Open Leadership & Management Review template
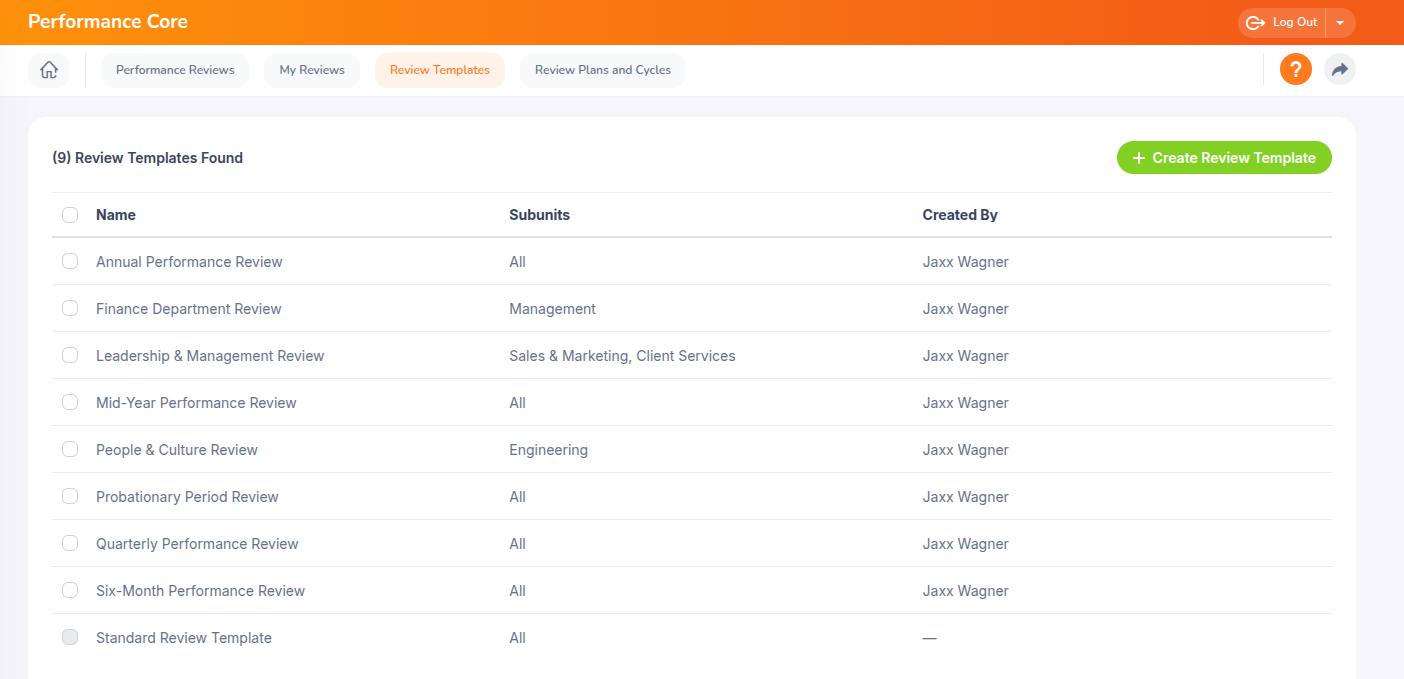 click(210, 356)
